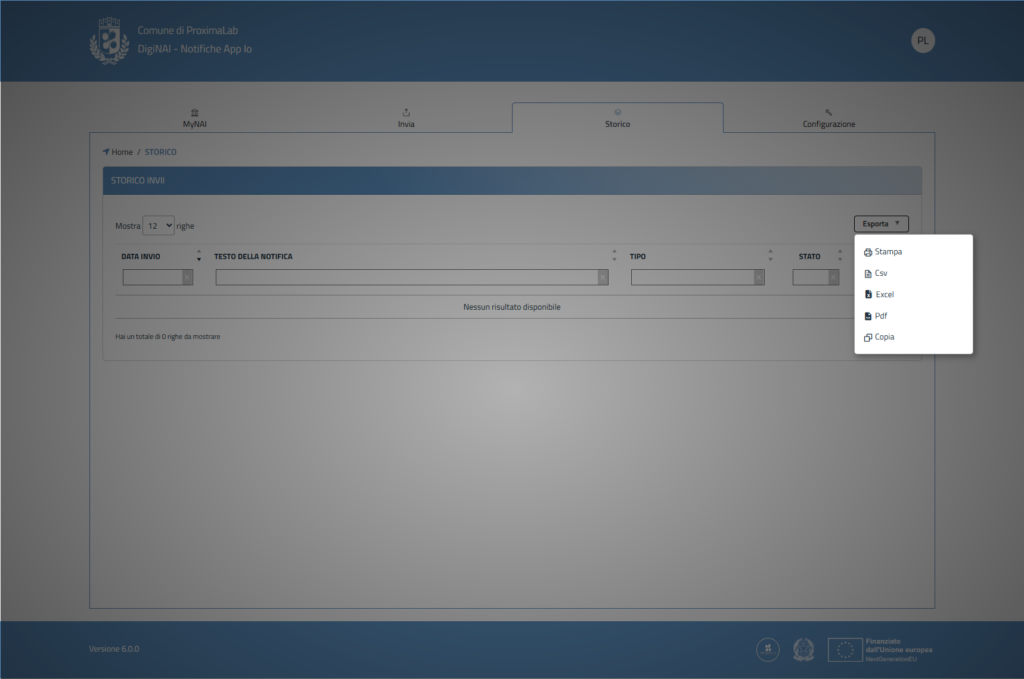Viewport: 1024px width, 679px height.
Task: Click the Copia copy option
Action: pyautogui.click(x=879, y=337)
